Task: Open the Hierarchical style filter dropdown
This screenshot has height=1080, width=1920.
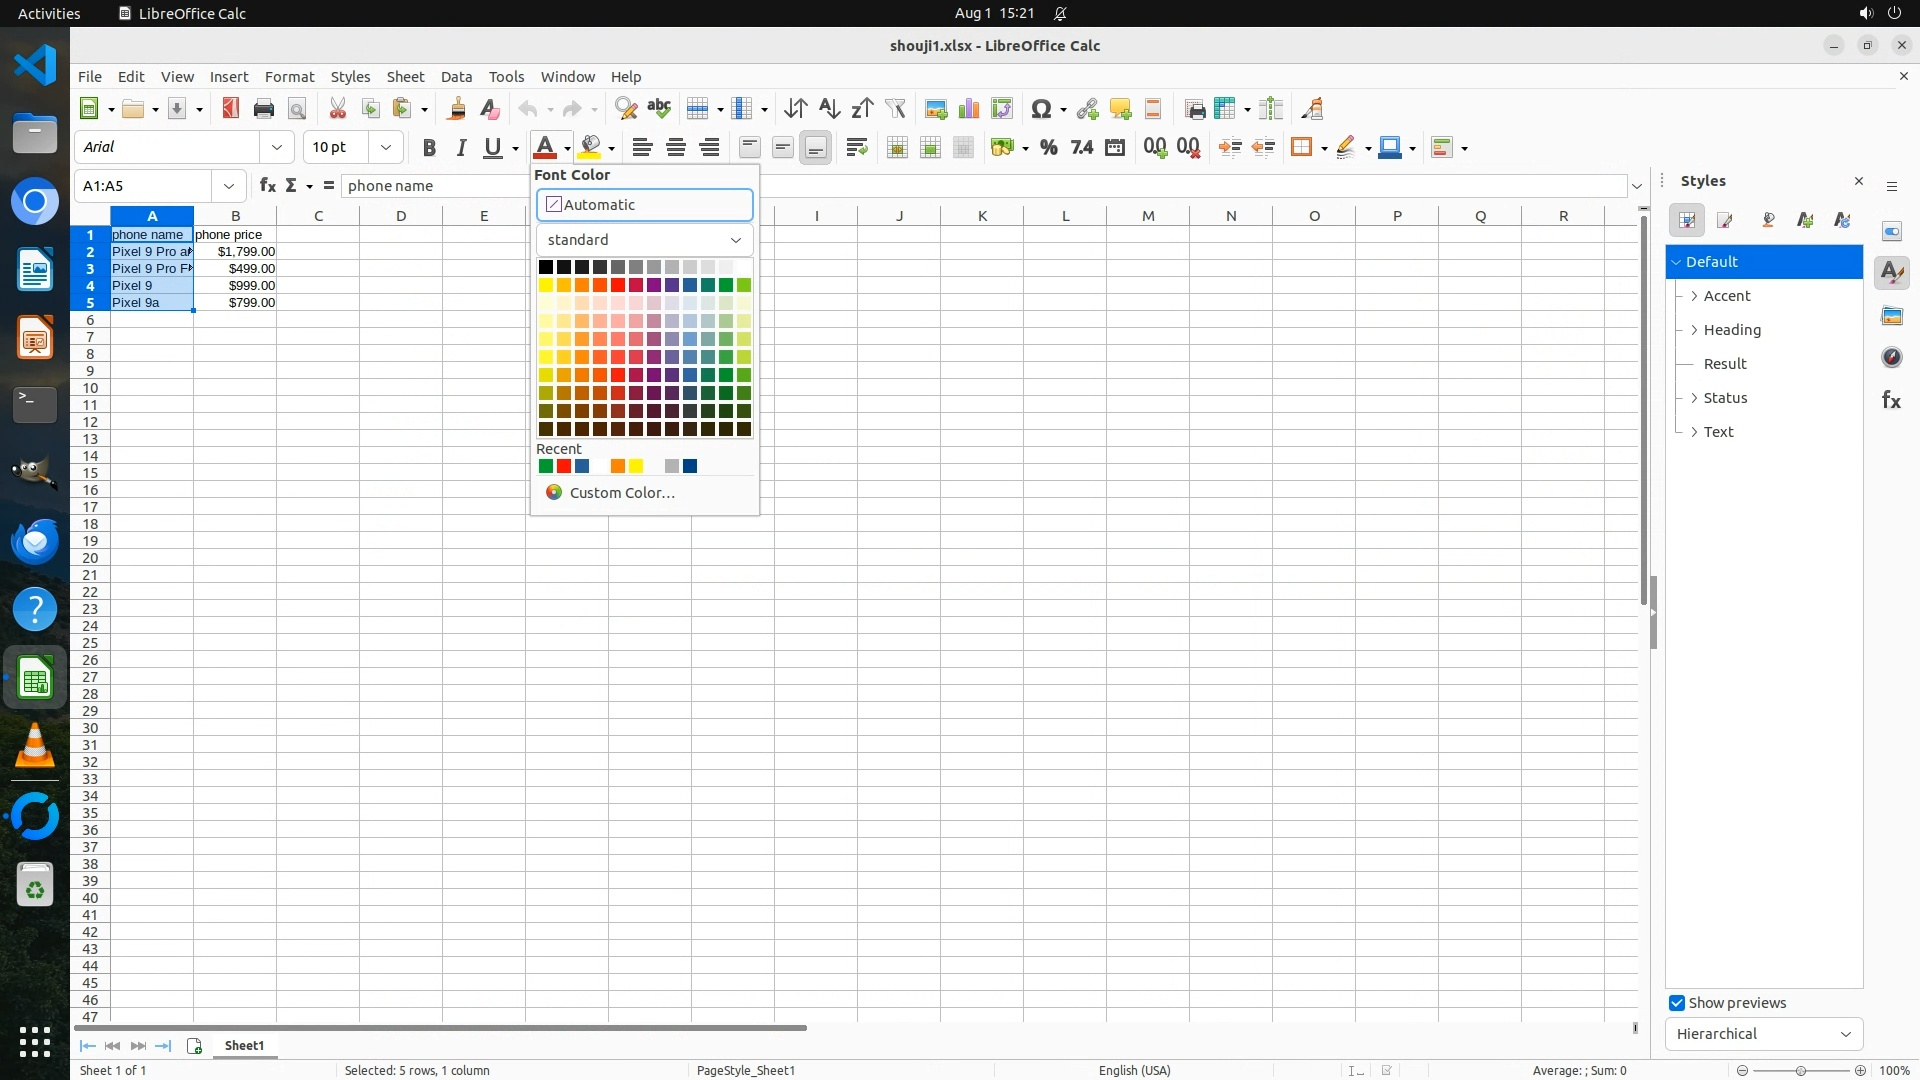Action: pos(1763,1034)
